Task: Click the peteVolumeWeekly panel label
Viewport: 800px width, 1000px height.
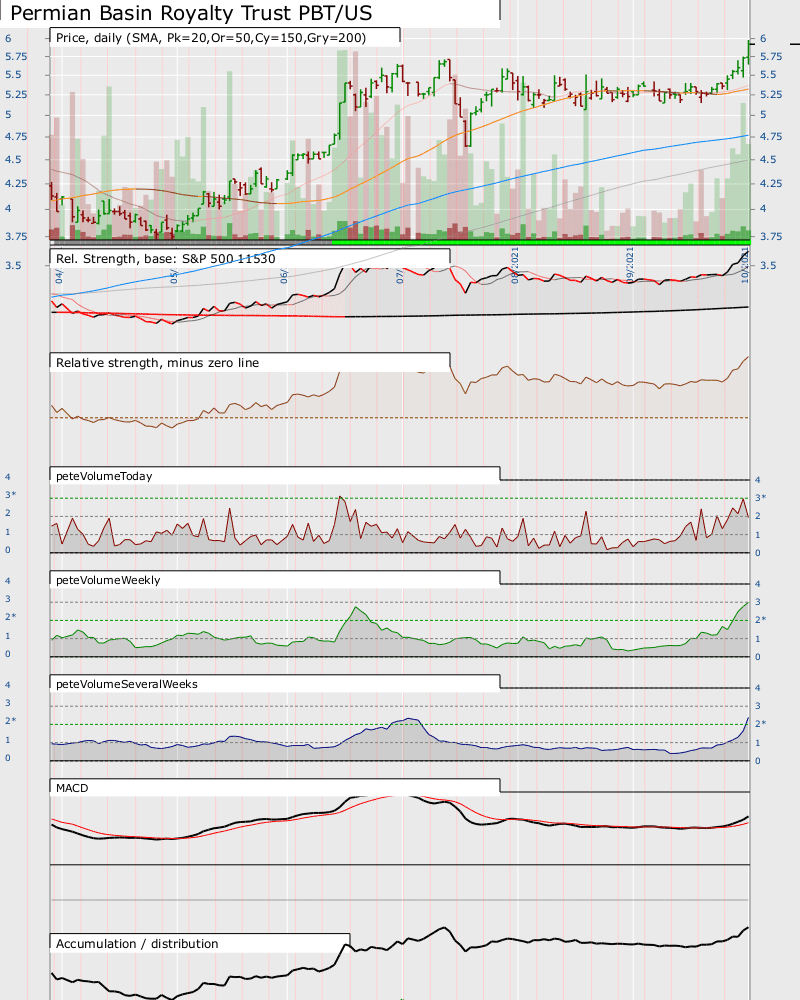Action: tap(108, 580)
